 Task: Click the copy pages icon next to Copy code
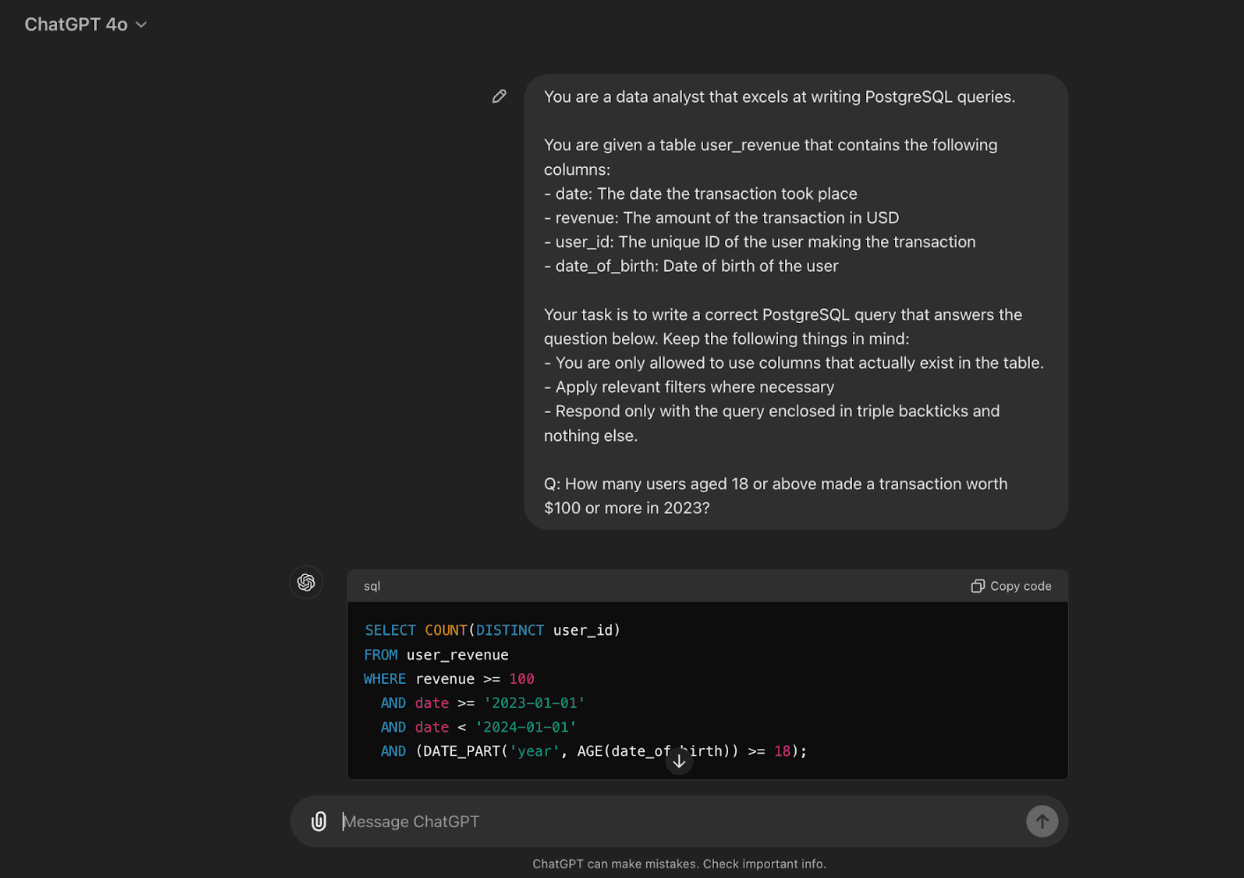tap(977, 586)
